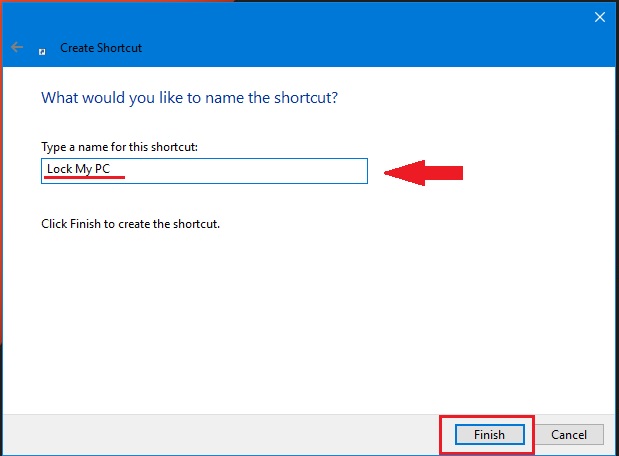This screenshot has height=456, width=619.
Task: Close the Create Shortcut wizard window
Action: pos(599,17)
